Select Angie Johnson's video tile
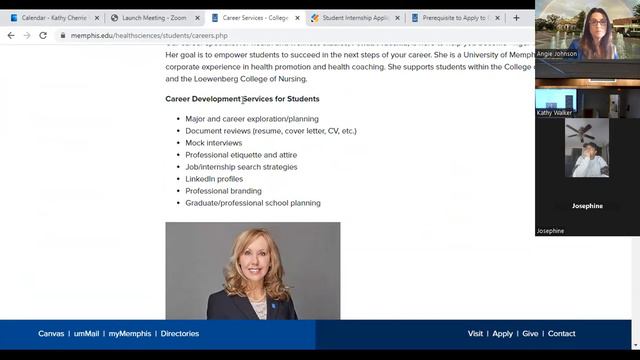Image resolution: width=640 pixels, height=360 pixels. 587,30
